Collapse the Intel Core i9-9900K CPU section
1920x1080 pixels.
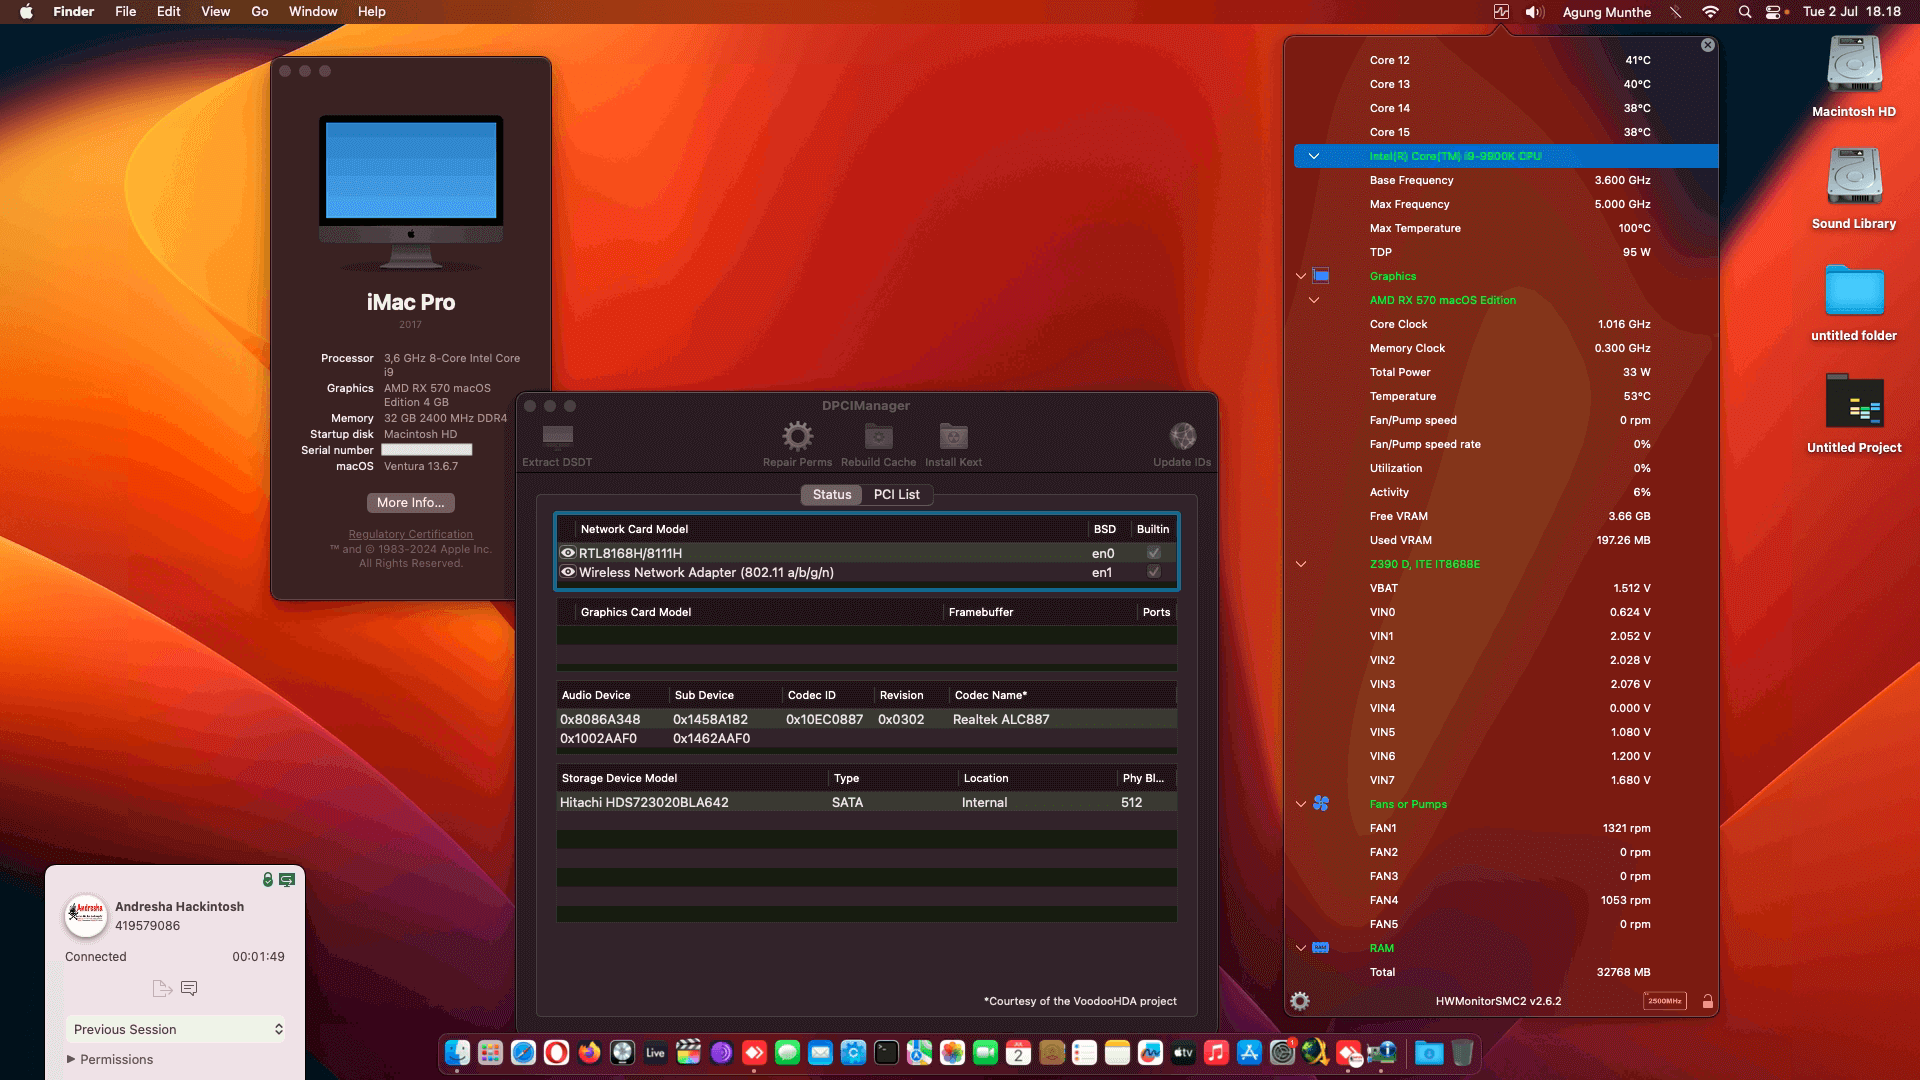tap(1314, 156)
